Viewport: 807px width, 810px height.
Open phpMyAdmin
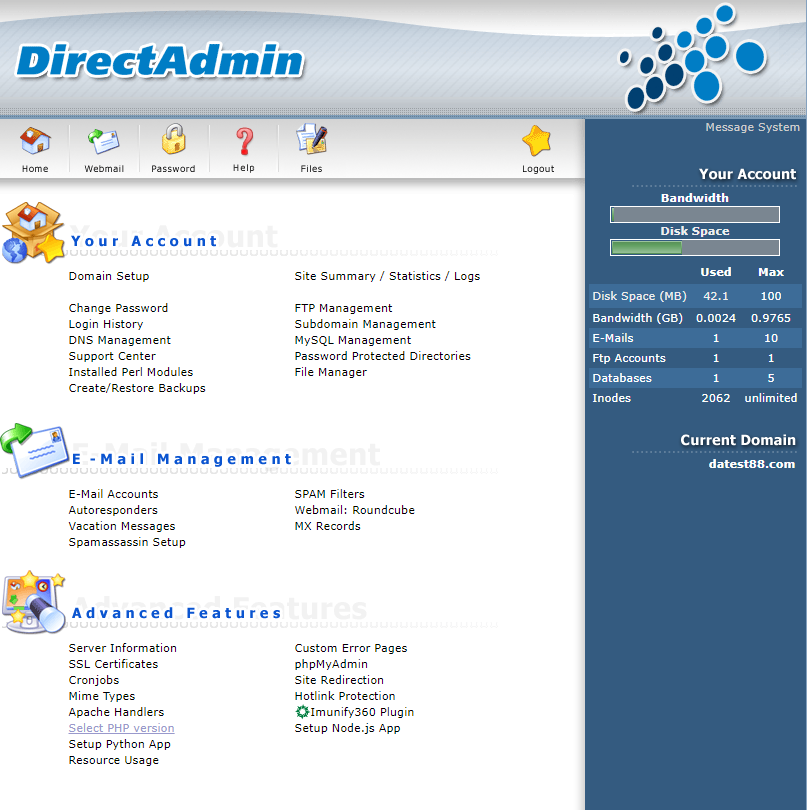click(331, 664)
